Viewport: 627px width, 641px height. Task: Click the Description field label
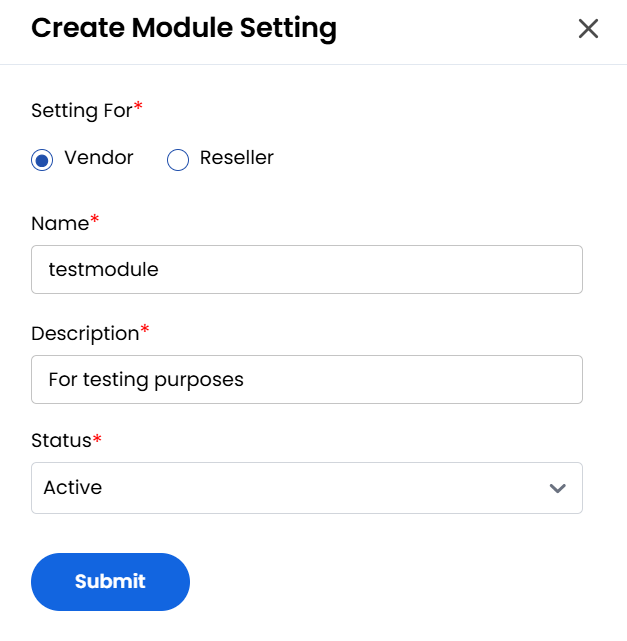85,334
